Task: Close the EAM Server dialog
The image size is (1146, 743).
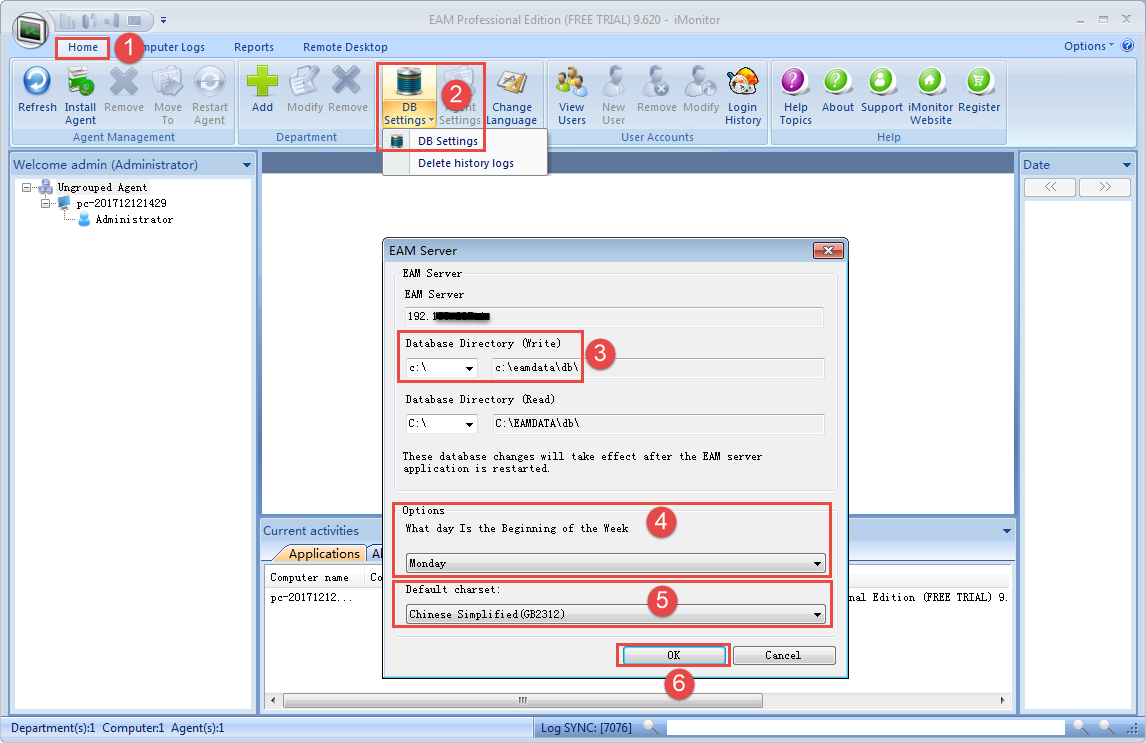Action: point(828,251)
